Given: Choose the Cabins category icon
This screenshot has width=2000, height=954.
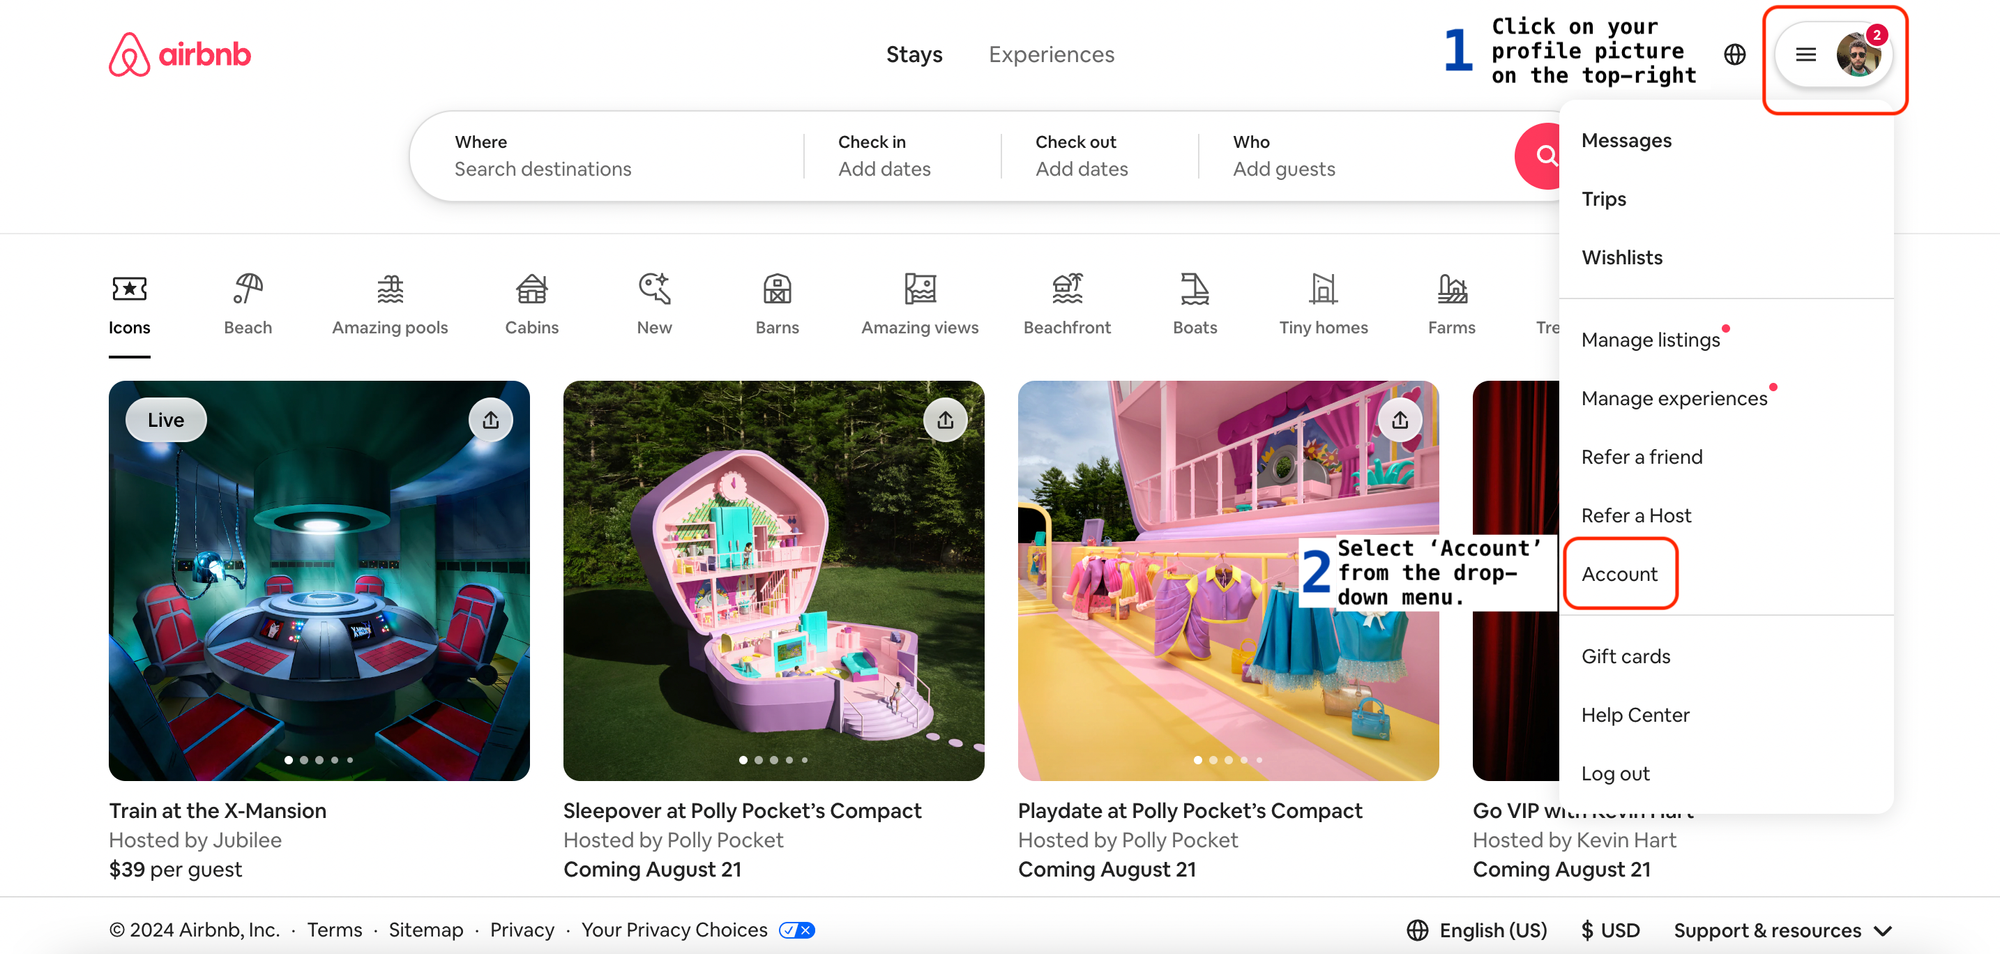Looking at the screenshot, I should point(532,289).
